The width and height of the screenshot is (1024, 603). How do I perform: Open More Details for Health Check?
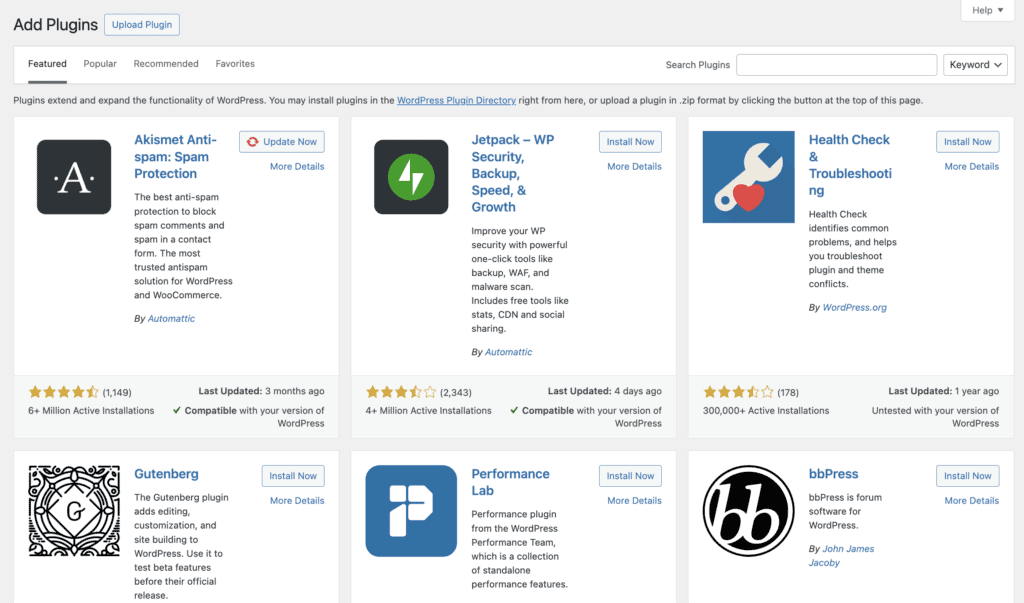point(972,167)
